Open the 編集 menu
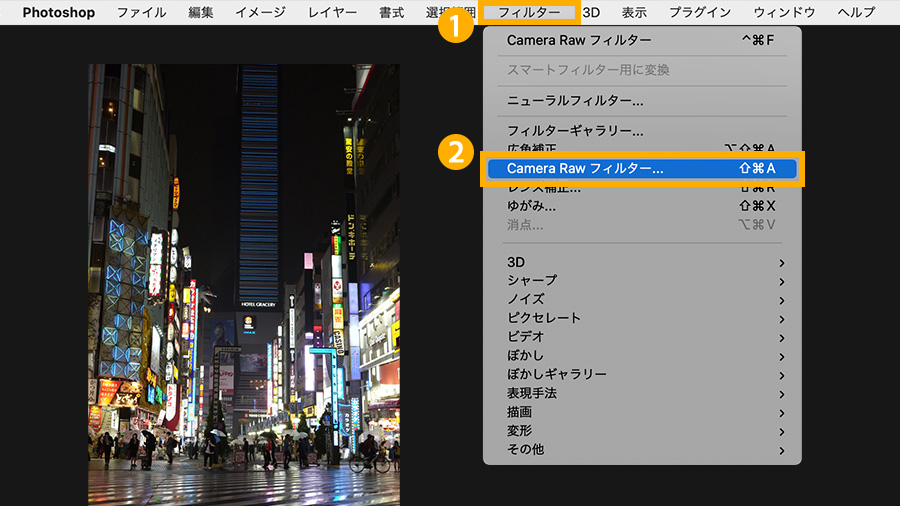 [x=200, y=12]
